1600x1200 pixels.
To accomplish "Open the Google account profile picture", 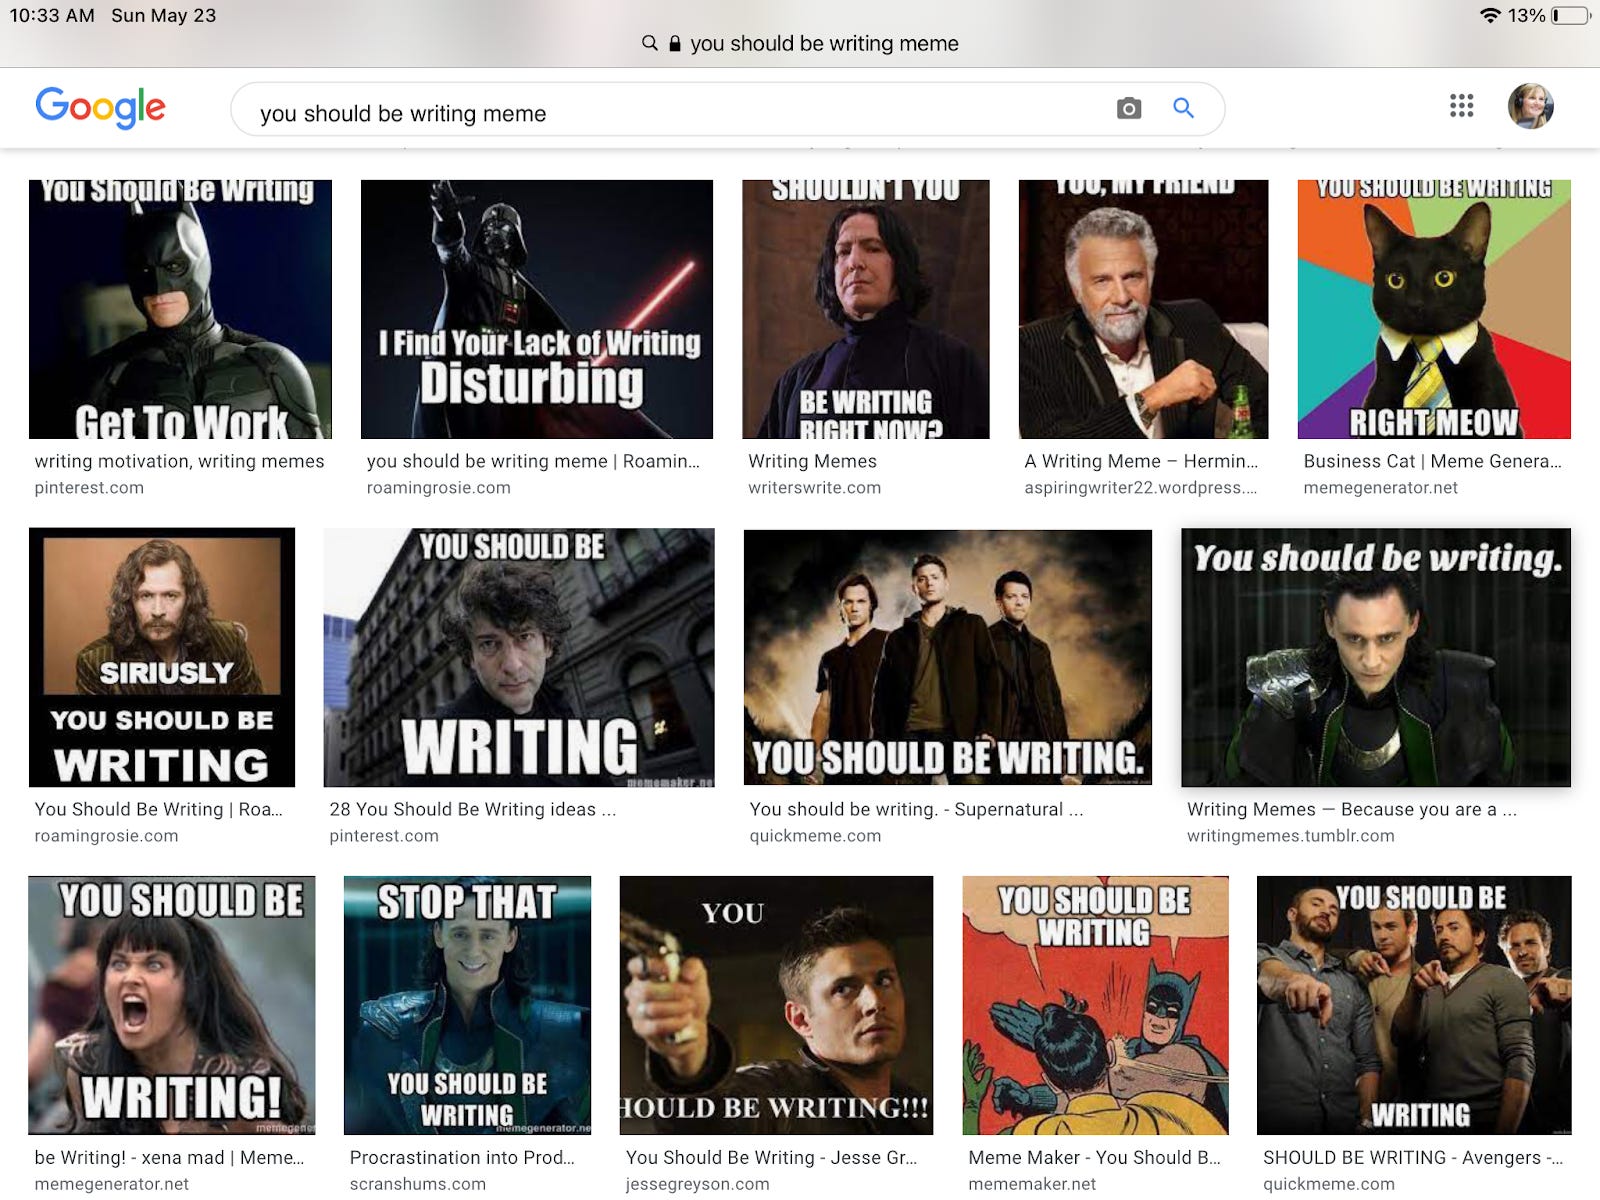I will pos(1530,106).
